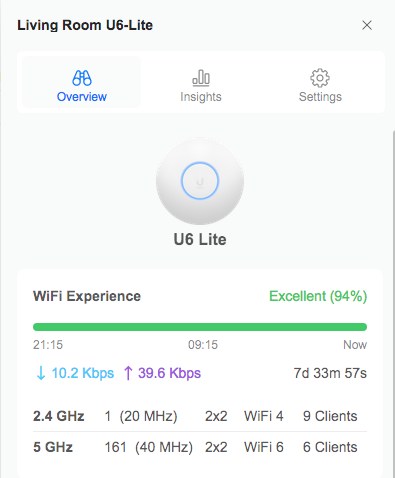Screen dimensions: 395x478
Task: Click the green WiFi Experience bar
Action: click(200, 327)
